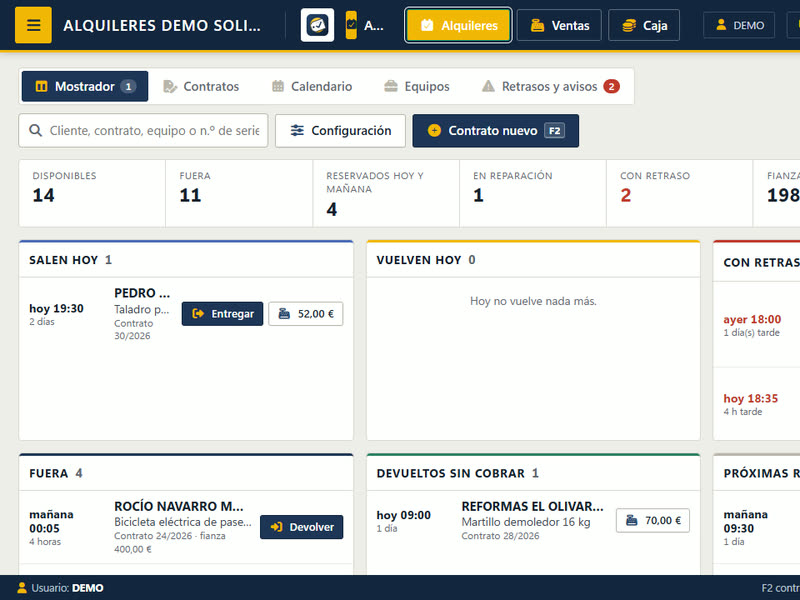The image size is (800, 600).
Task: Click the SALEN HOY panel header
Action: pos(186,260)
